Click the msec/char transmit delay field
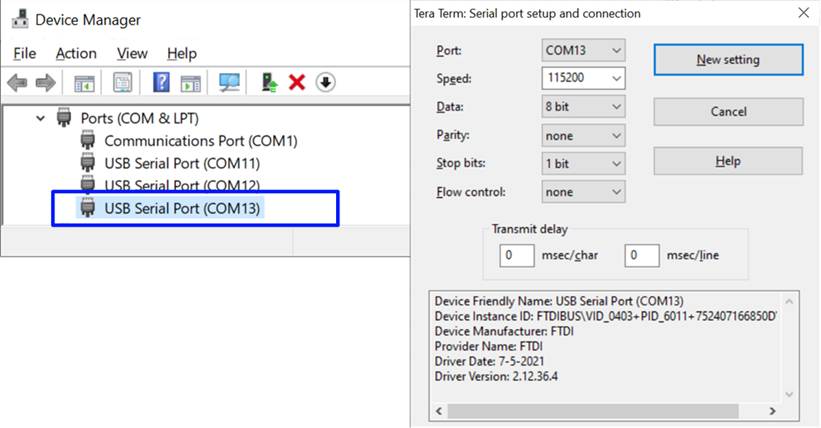 pyautogui.click(x=516, y=255)
